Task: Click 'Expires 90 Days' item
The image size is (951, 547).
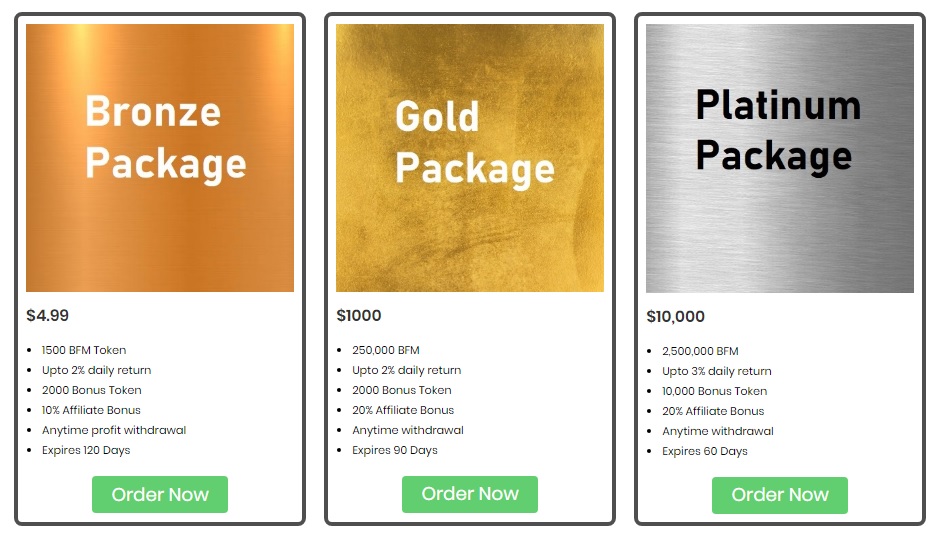Action: 395,450
